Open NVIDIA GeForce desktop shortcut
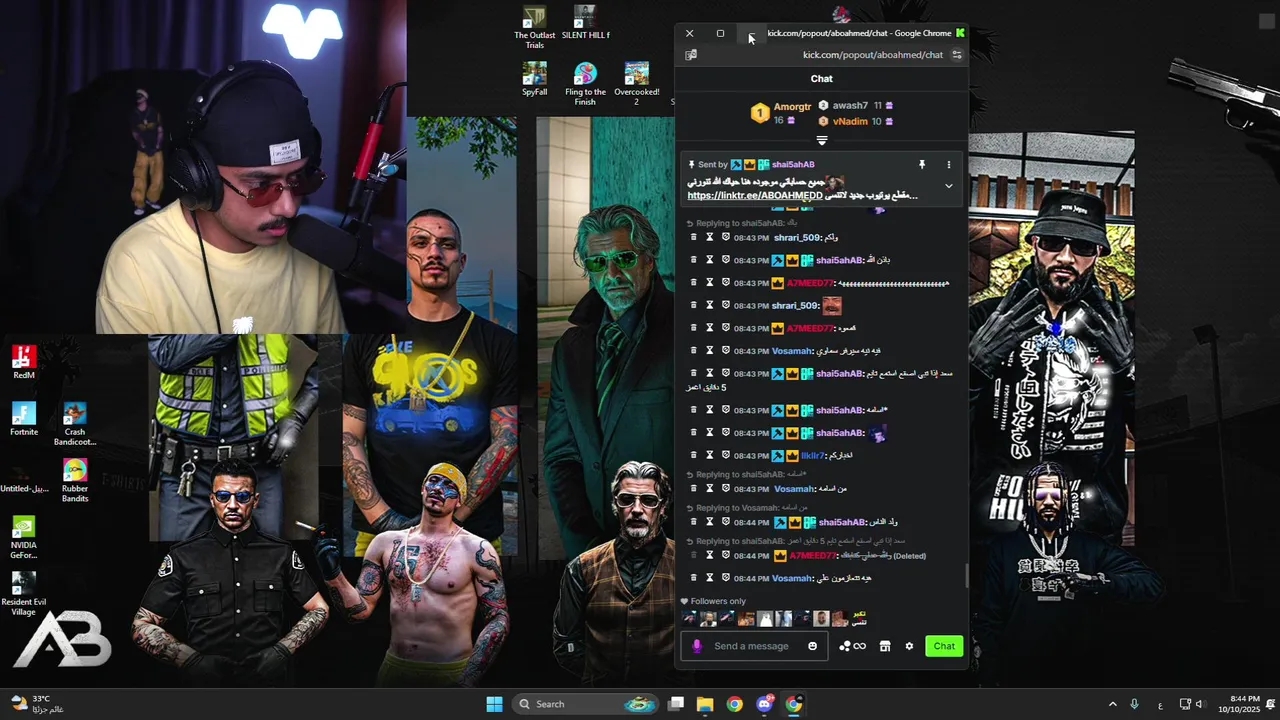 pyautogui.click(x=24, y=538)
